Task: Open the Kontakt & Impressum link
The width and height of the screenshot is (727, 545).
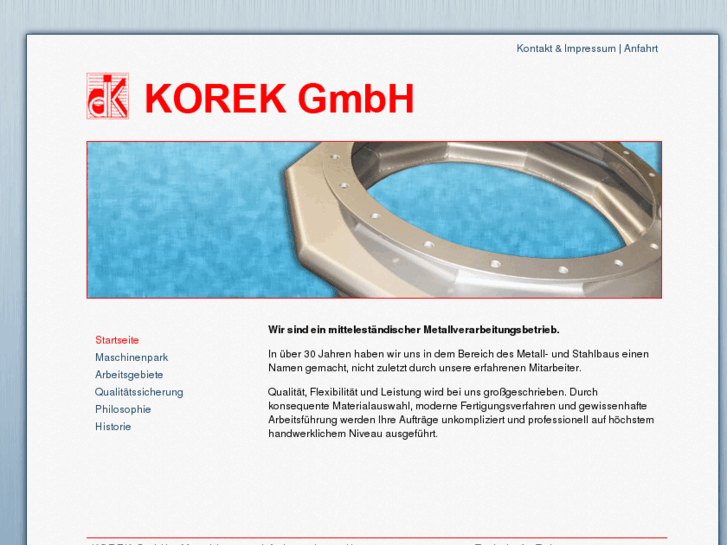Action: (566, 48)
